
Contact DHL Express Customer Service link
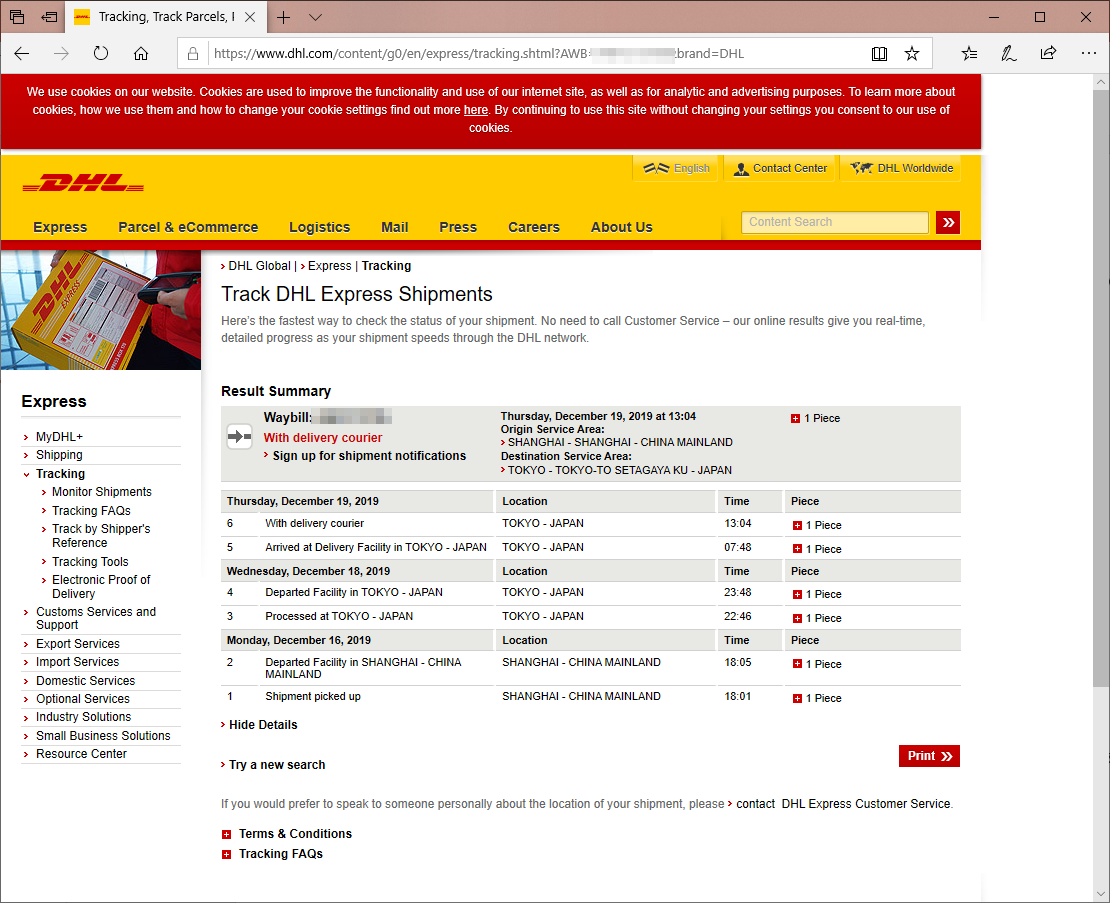[844, 804]
